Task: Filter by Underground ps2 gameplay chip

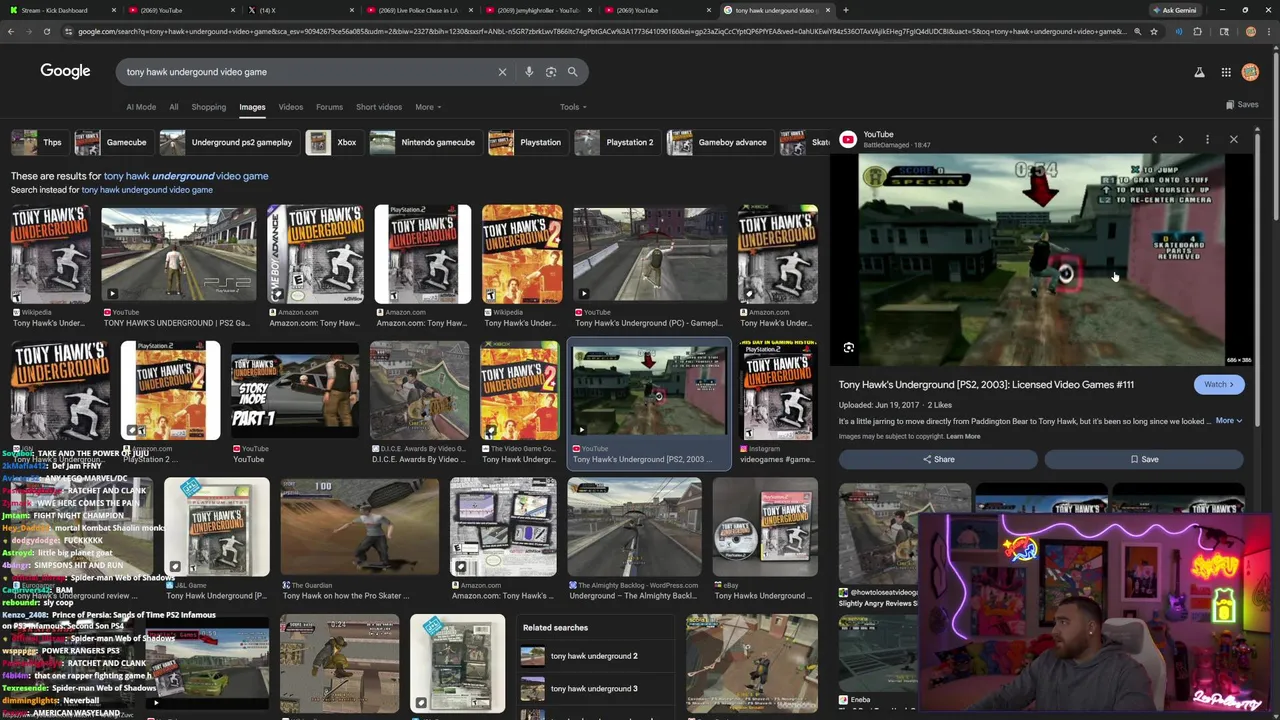Action: 228,142
